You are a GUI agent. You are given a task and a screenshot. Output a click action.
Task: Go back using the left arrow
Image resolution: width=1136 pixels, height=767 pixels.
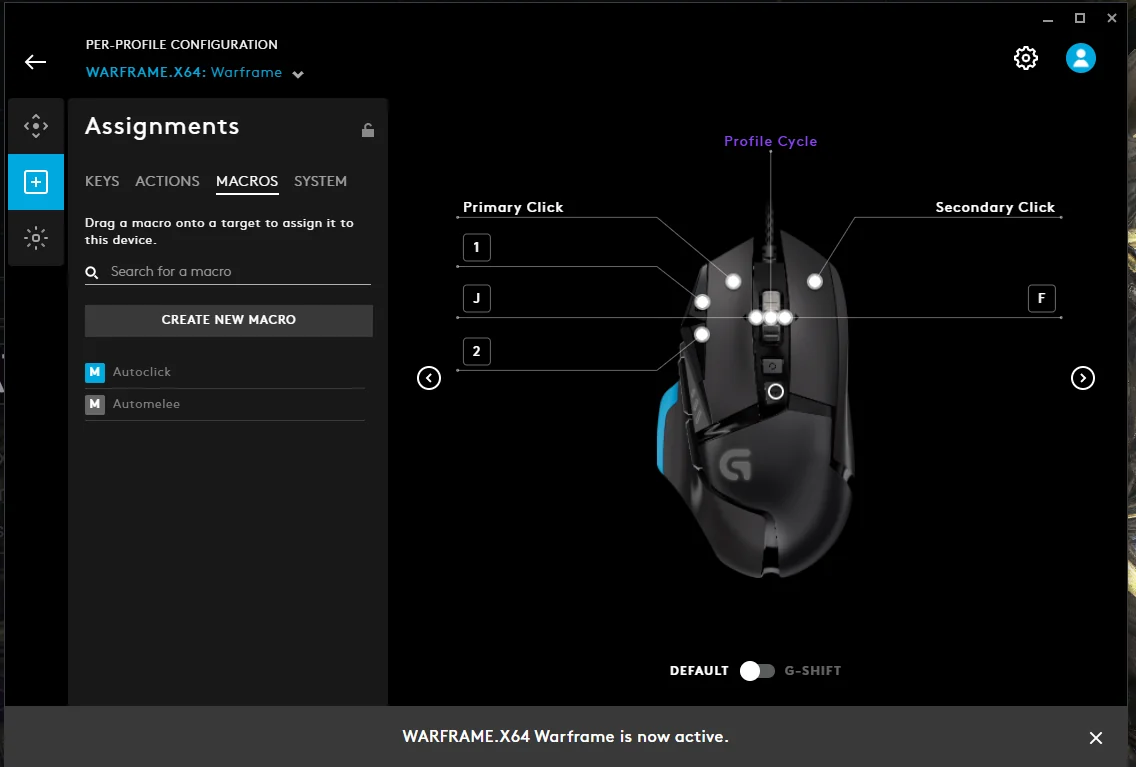[x=36, y=62]
